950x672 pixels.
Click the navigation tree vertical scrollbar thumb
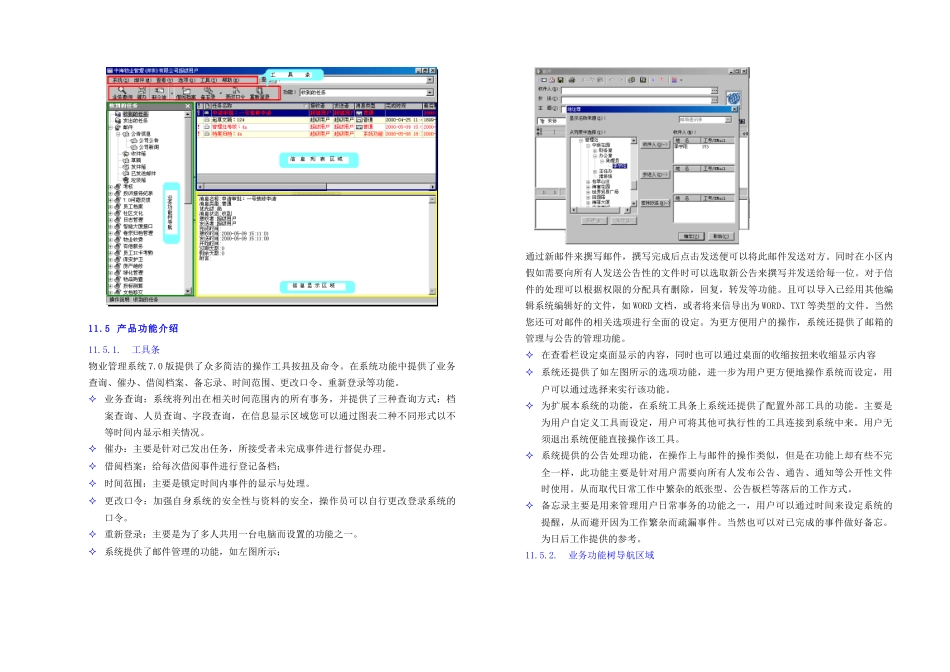point(188,160)
